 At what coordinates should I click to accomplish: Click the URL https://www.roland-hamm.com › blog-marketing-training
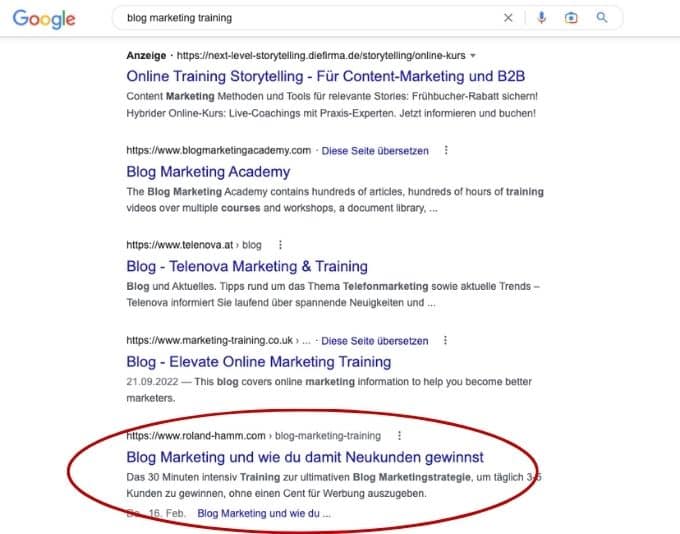[x=254, y=436]
